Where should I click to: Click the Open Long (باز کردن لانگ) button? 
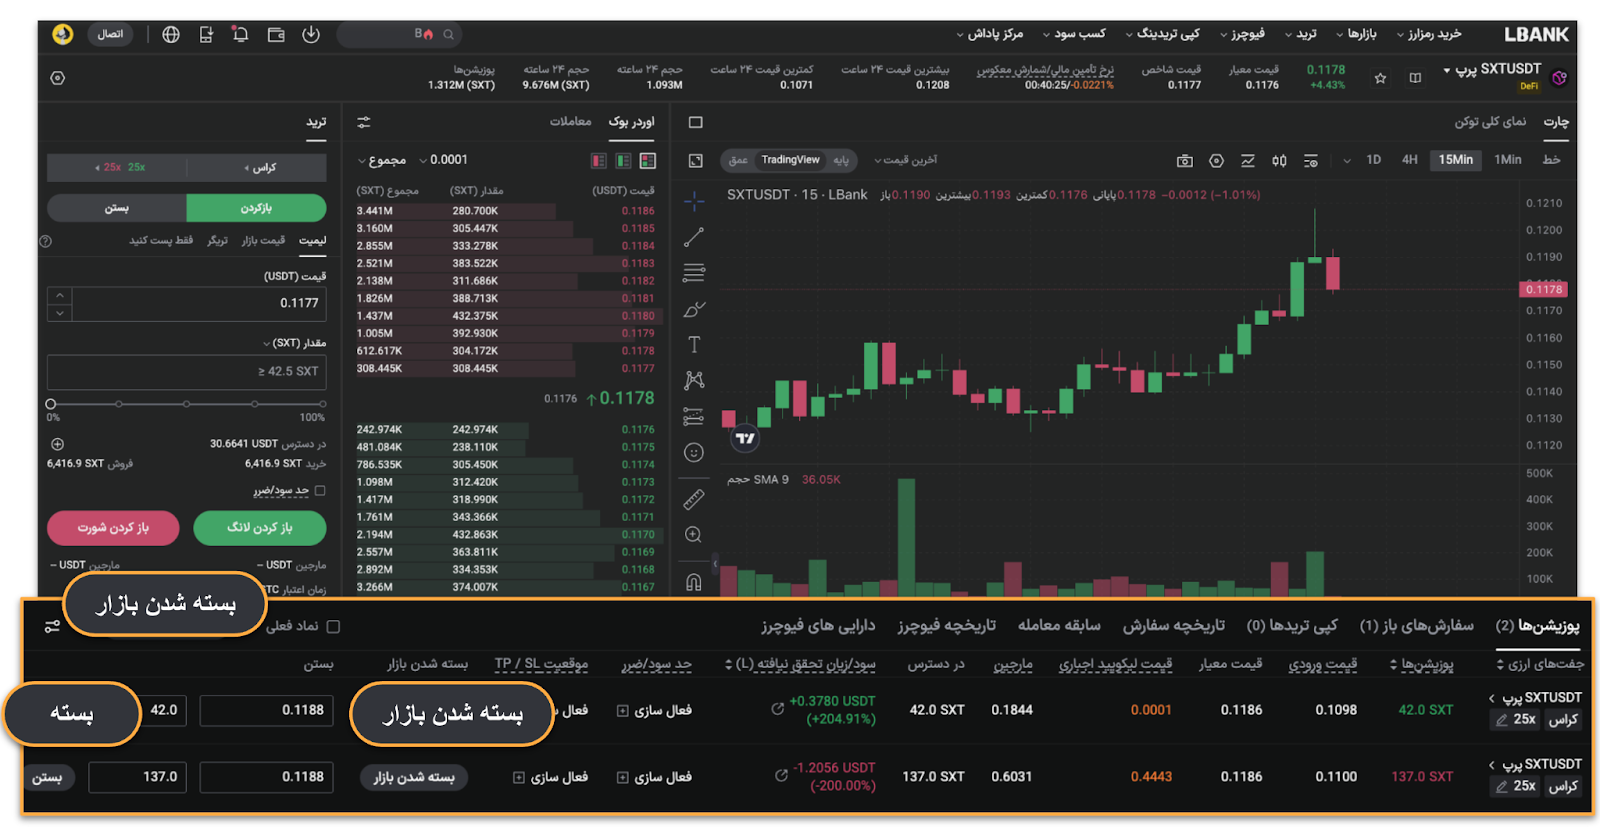click(259, 528)
